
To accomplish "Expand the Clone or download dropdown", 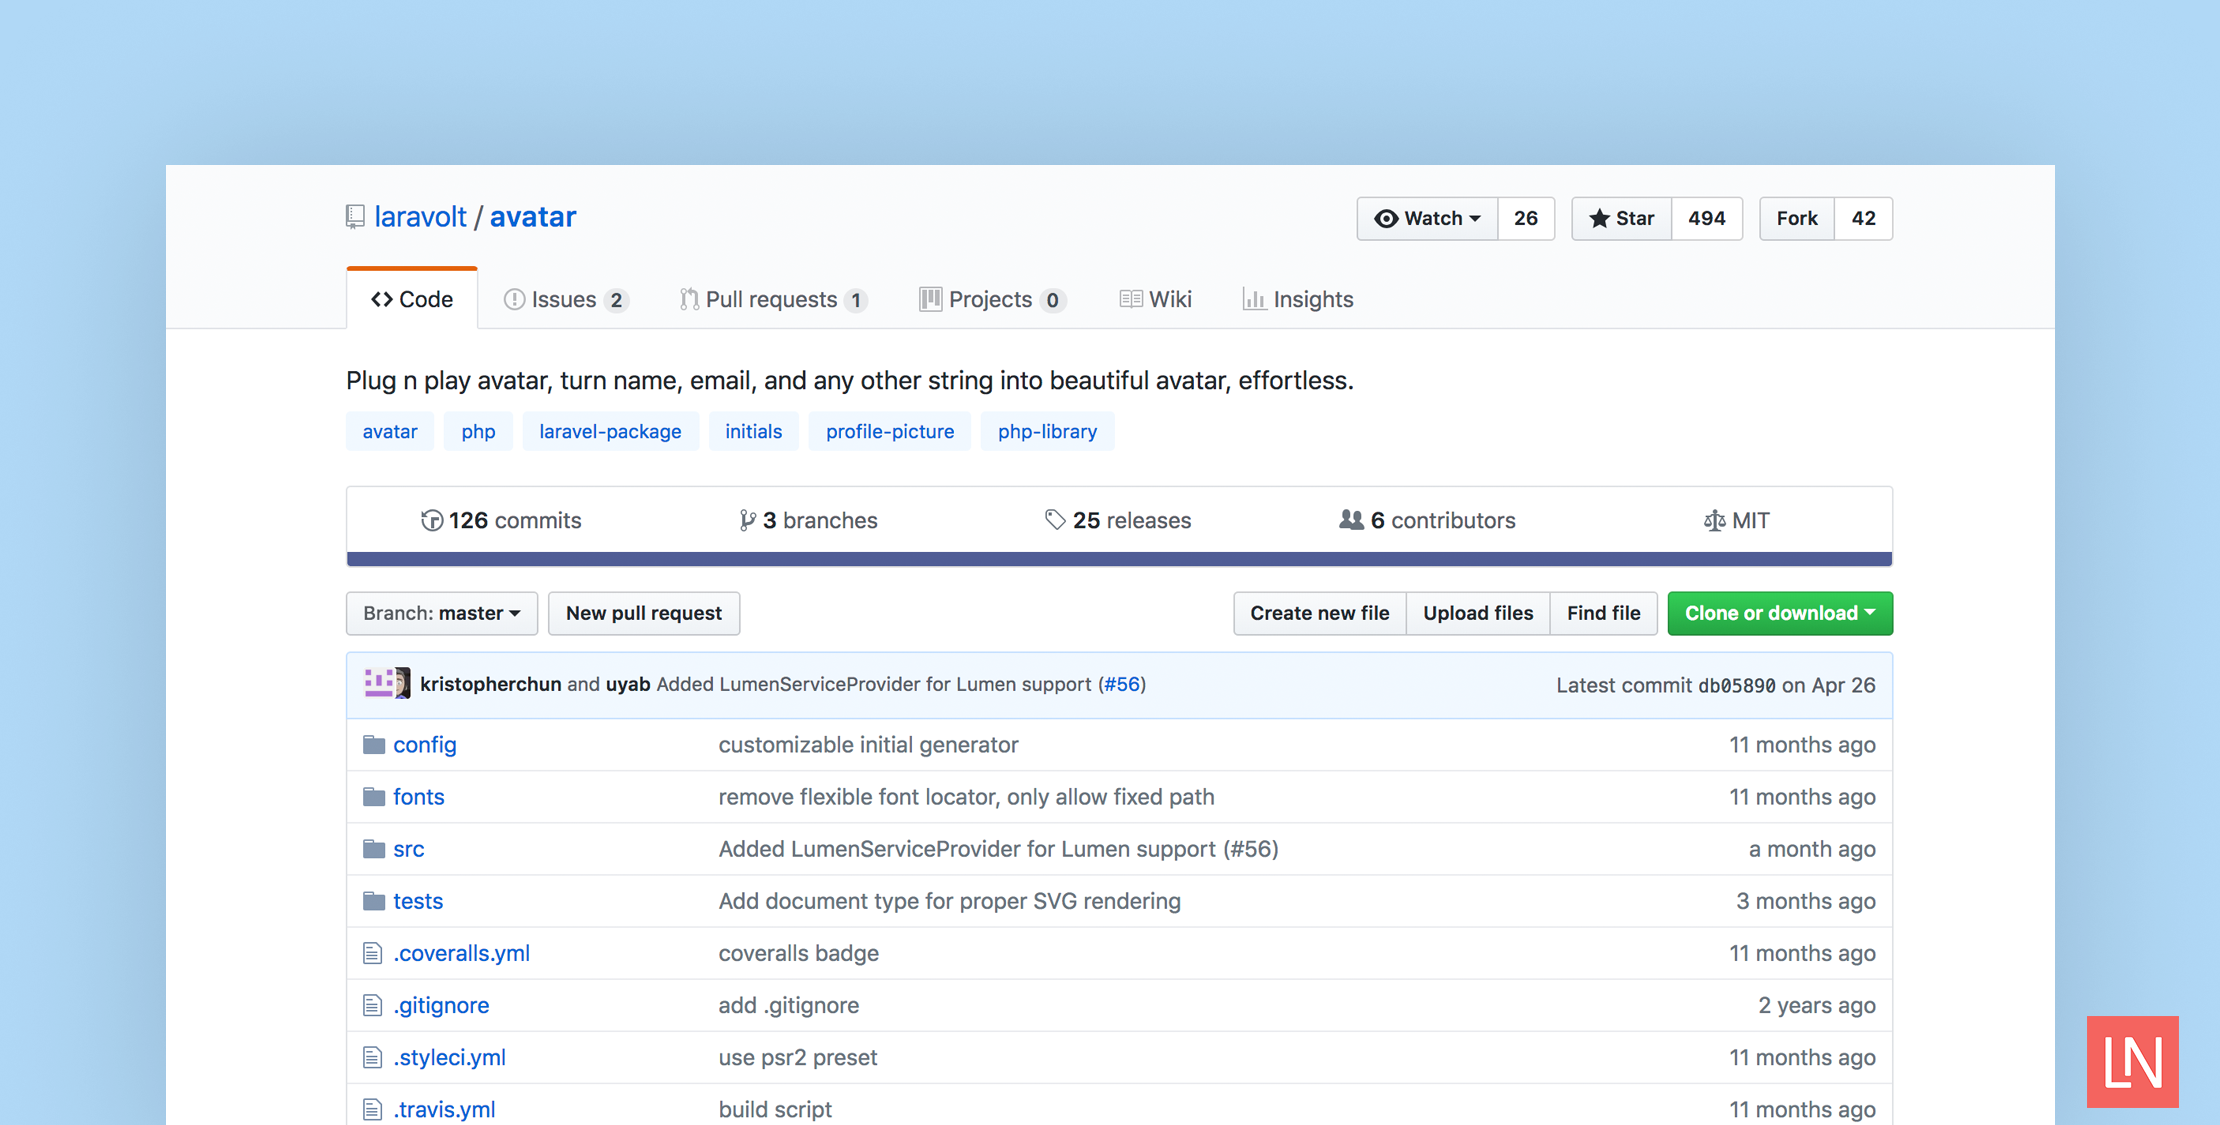I will coord(1777,613).
